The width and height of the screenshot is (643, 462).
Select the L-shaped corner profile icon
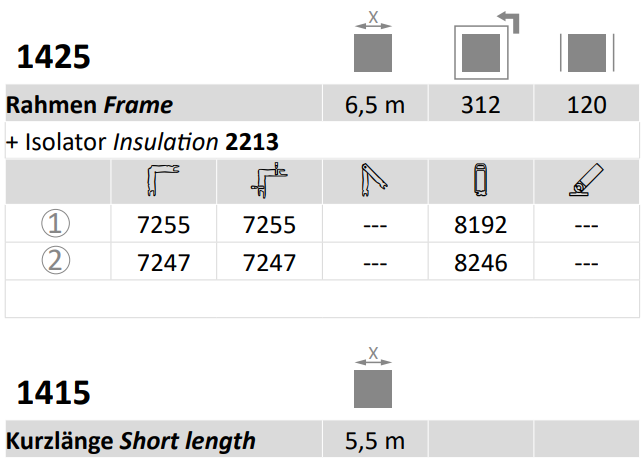[x=163, y=180]
